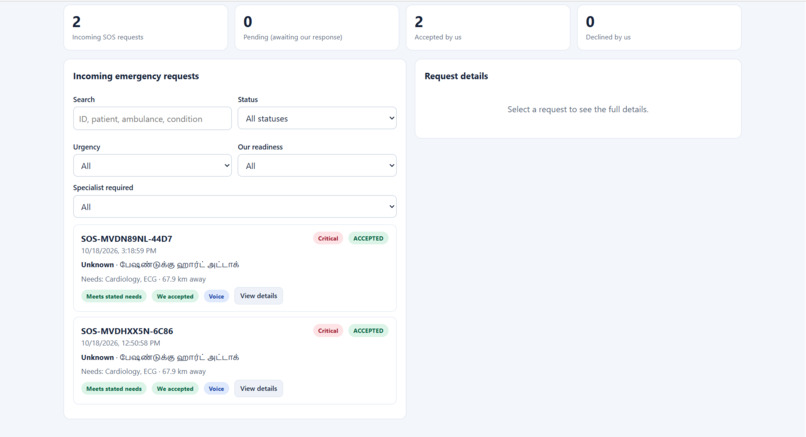Click Voice tag on SOS-MVDHXX5N-6C86

click(x=216, y=389)
